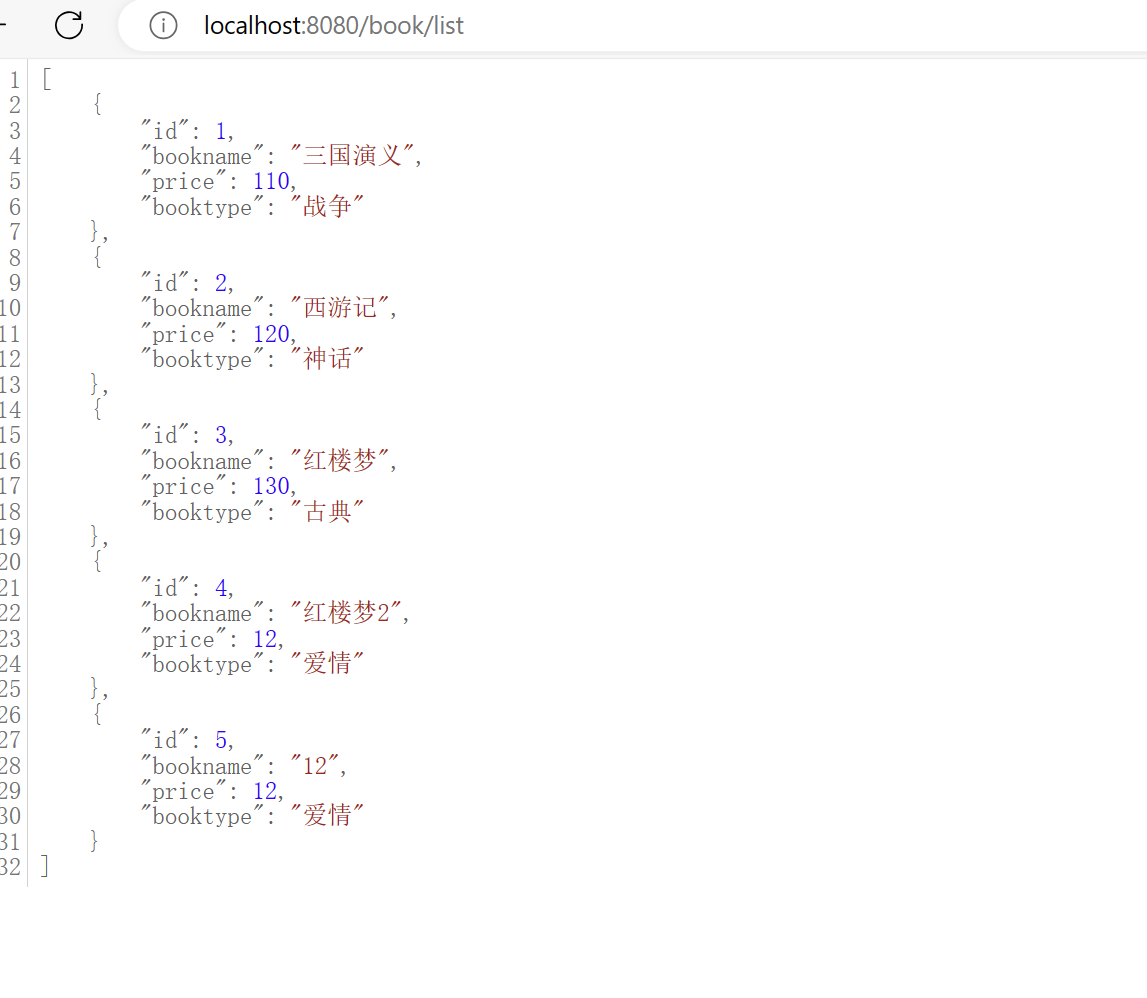Select the price value 120
This screenshot has height=998, width=1147.
271,334
